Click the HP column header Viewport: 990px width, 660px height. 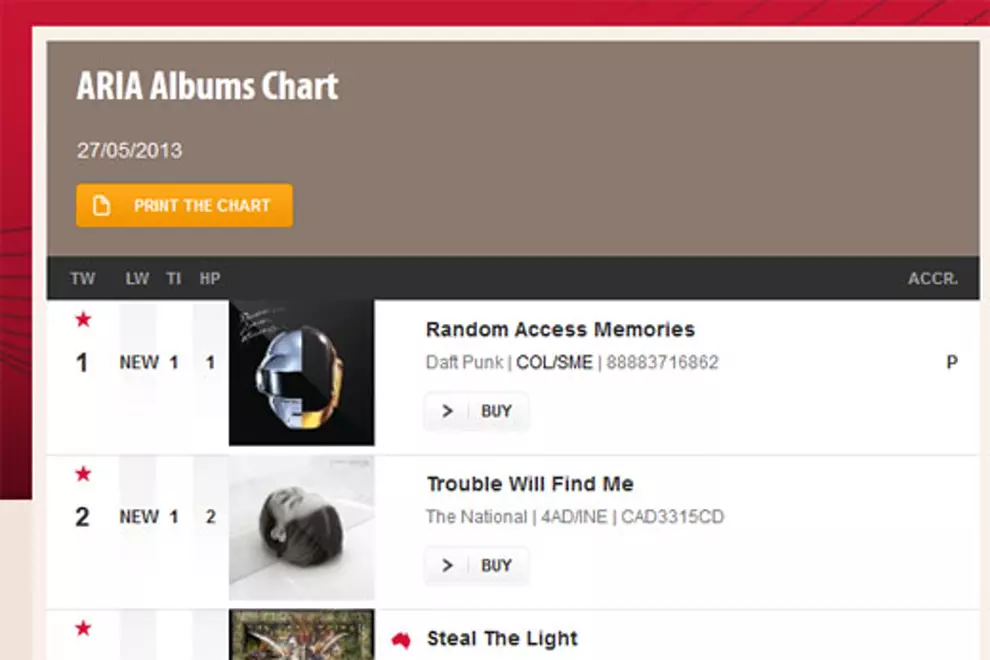coord(209,279)
